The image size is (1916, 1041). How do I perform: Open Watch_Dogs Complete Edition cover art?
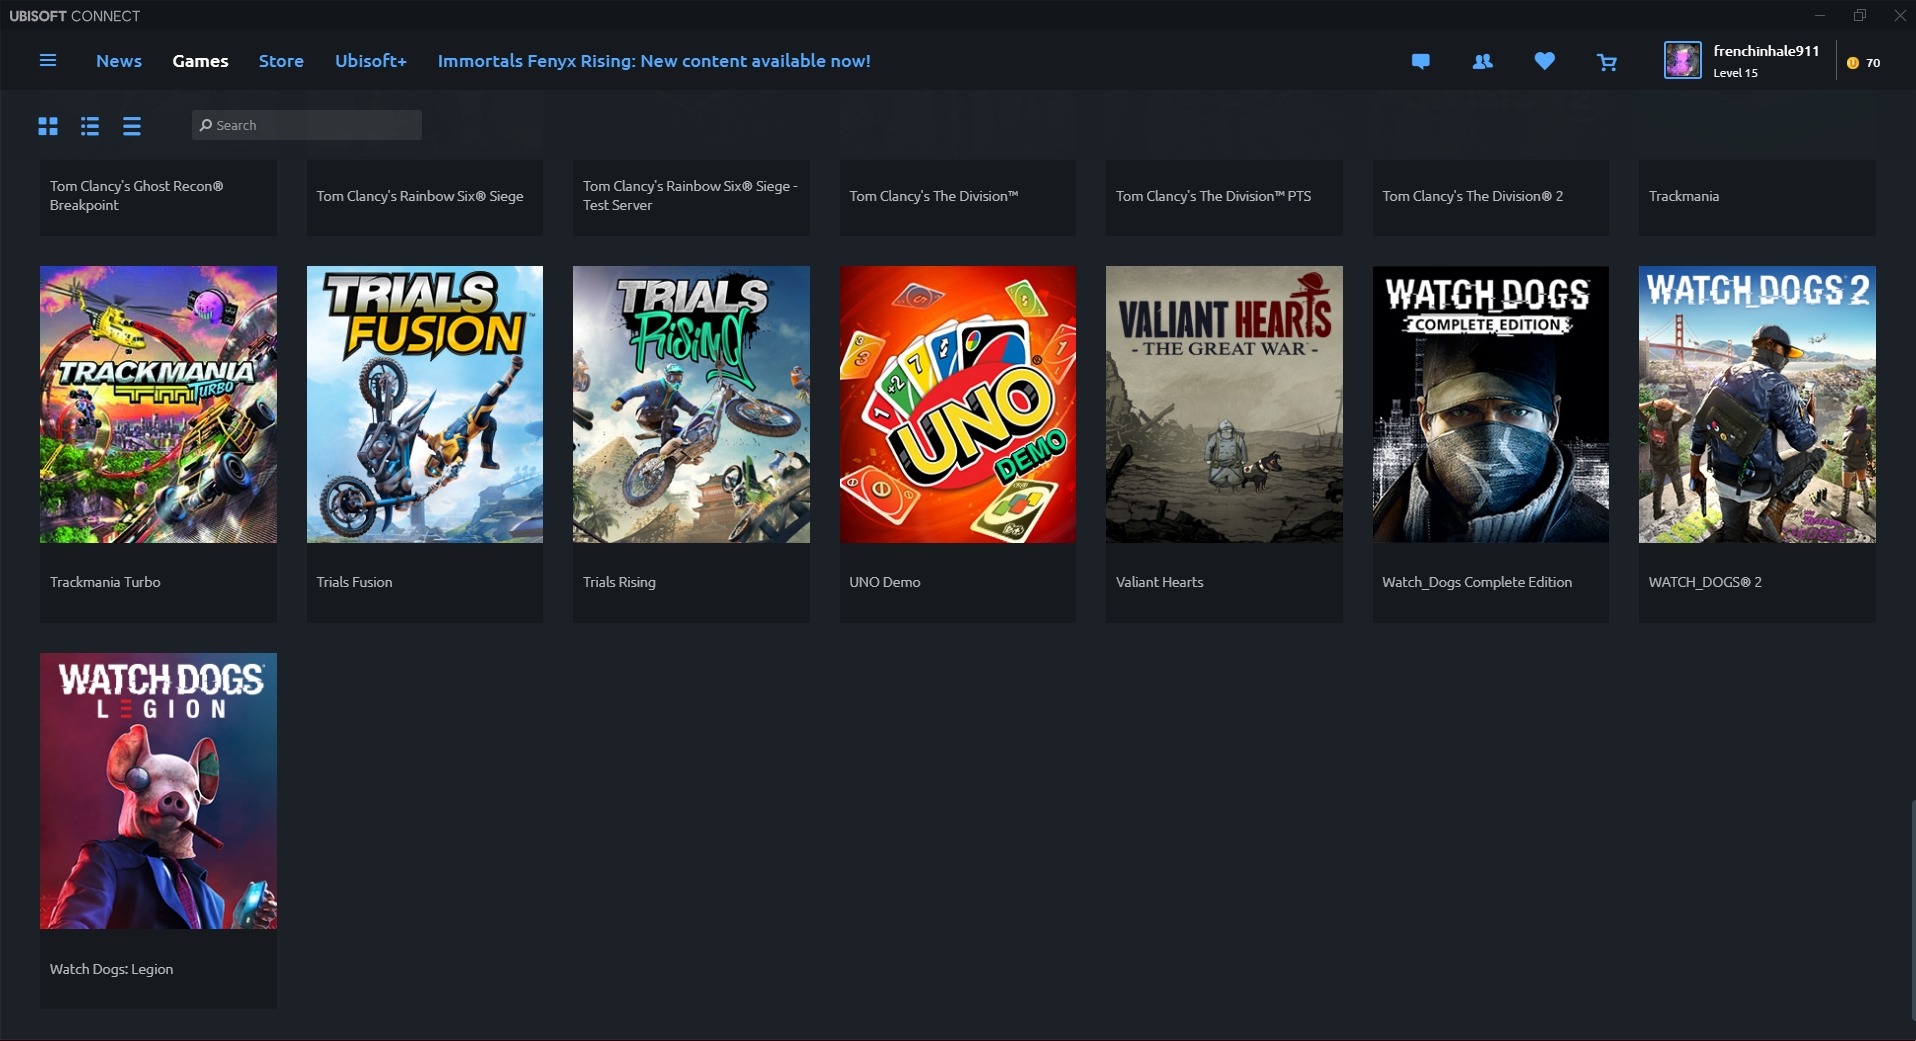pyautogui.click(x=1491, y=404)
